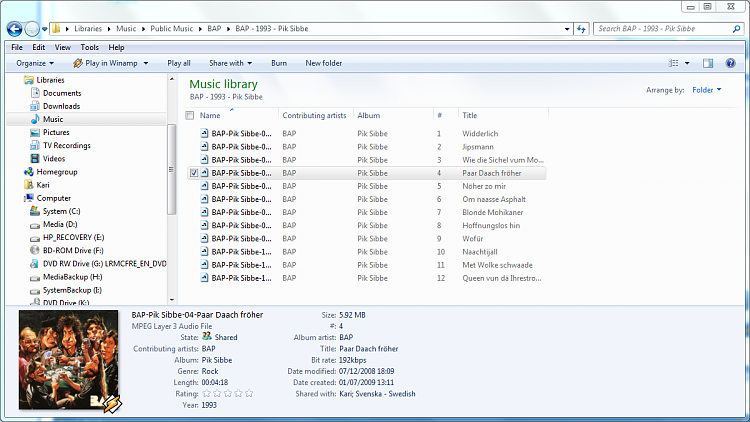Open the Homegroup icon

tap(29, 172)
